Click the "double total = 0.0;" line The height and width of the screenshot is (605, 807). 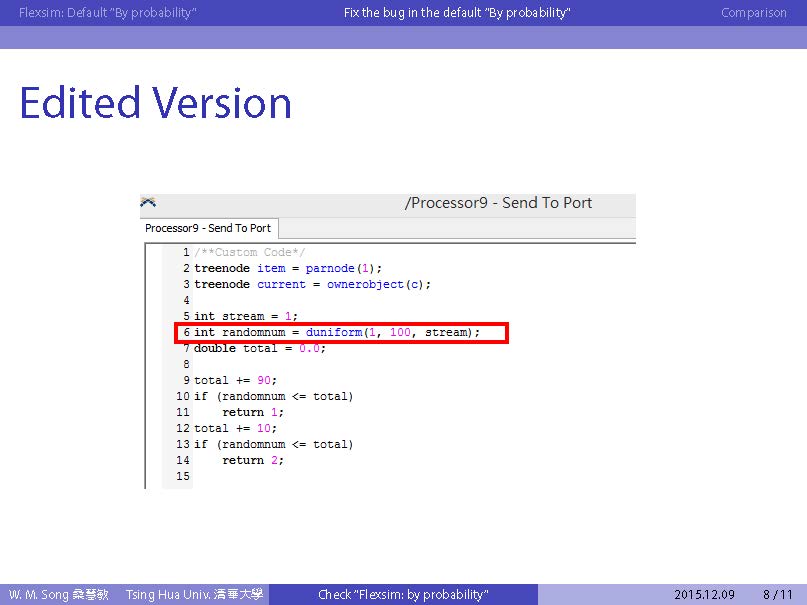[260, 348]
